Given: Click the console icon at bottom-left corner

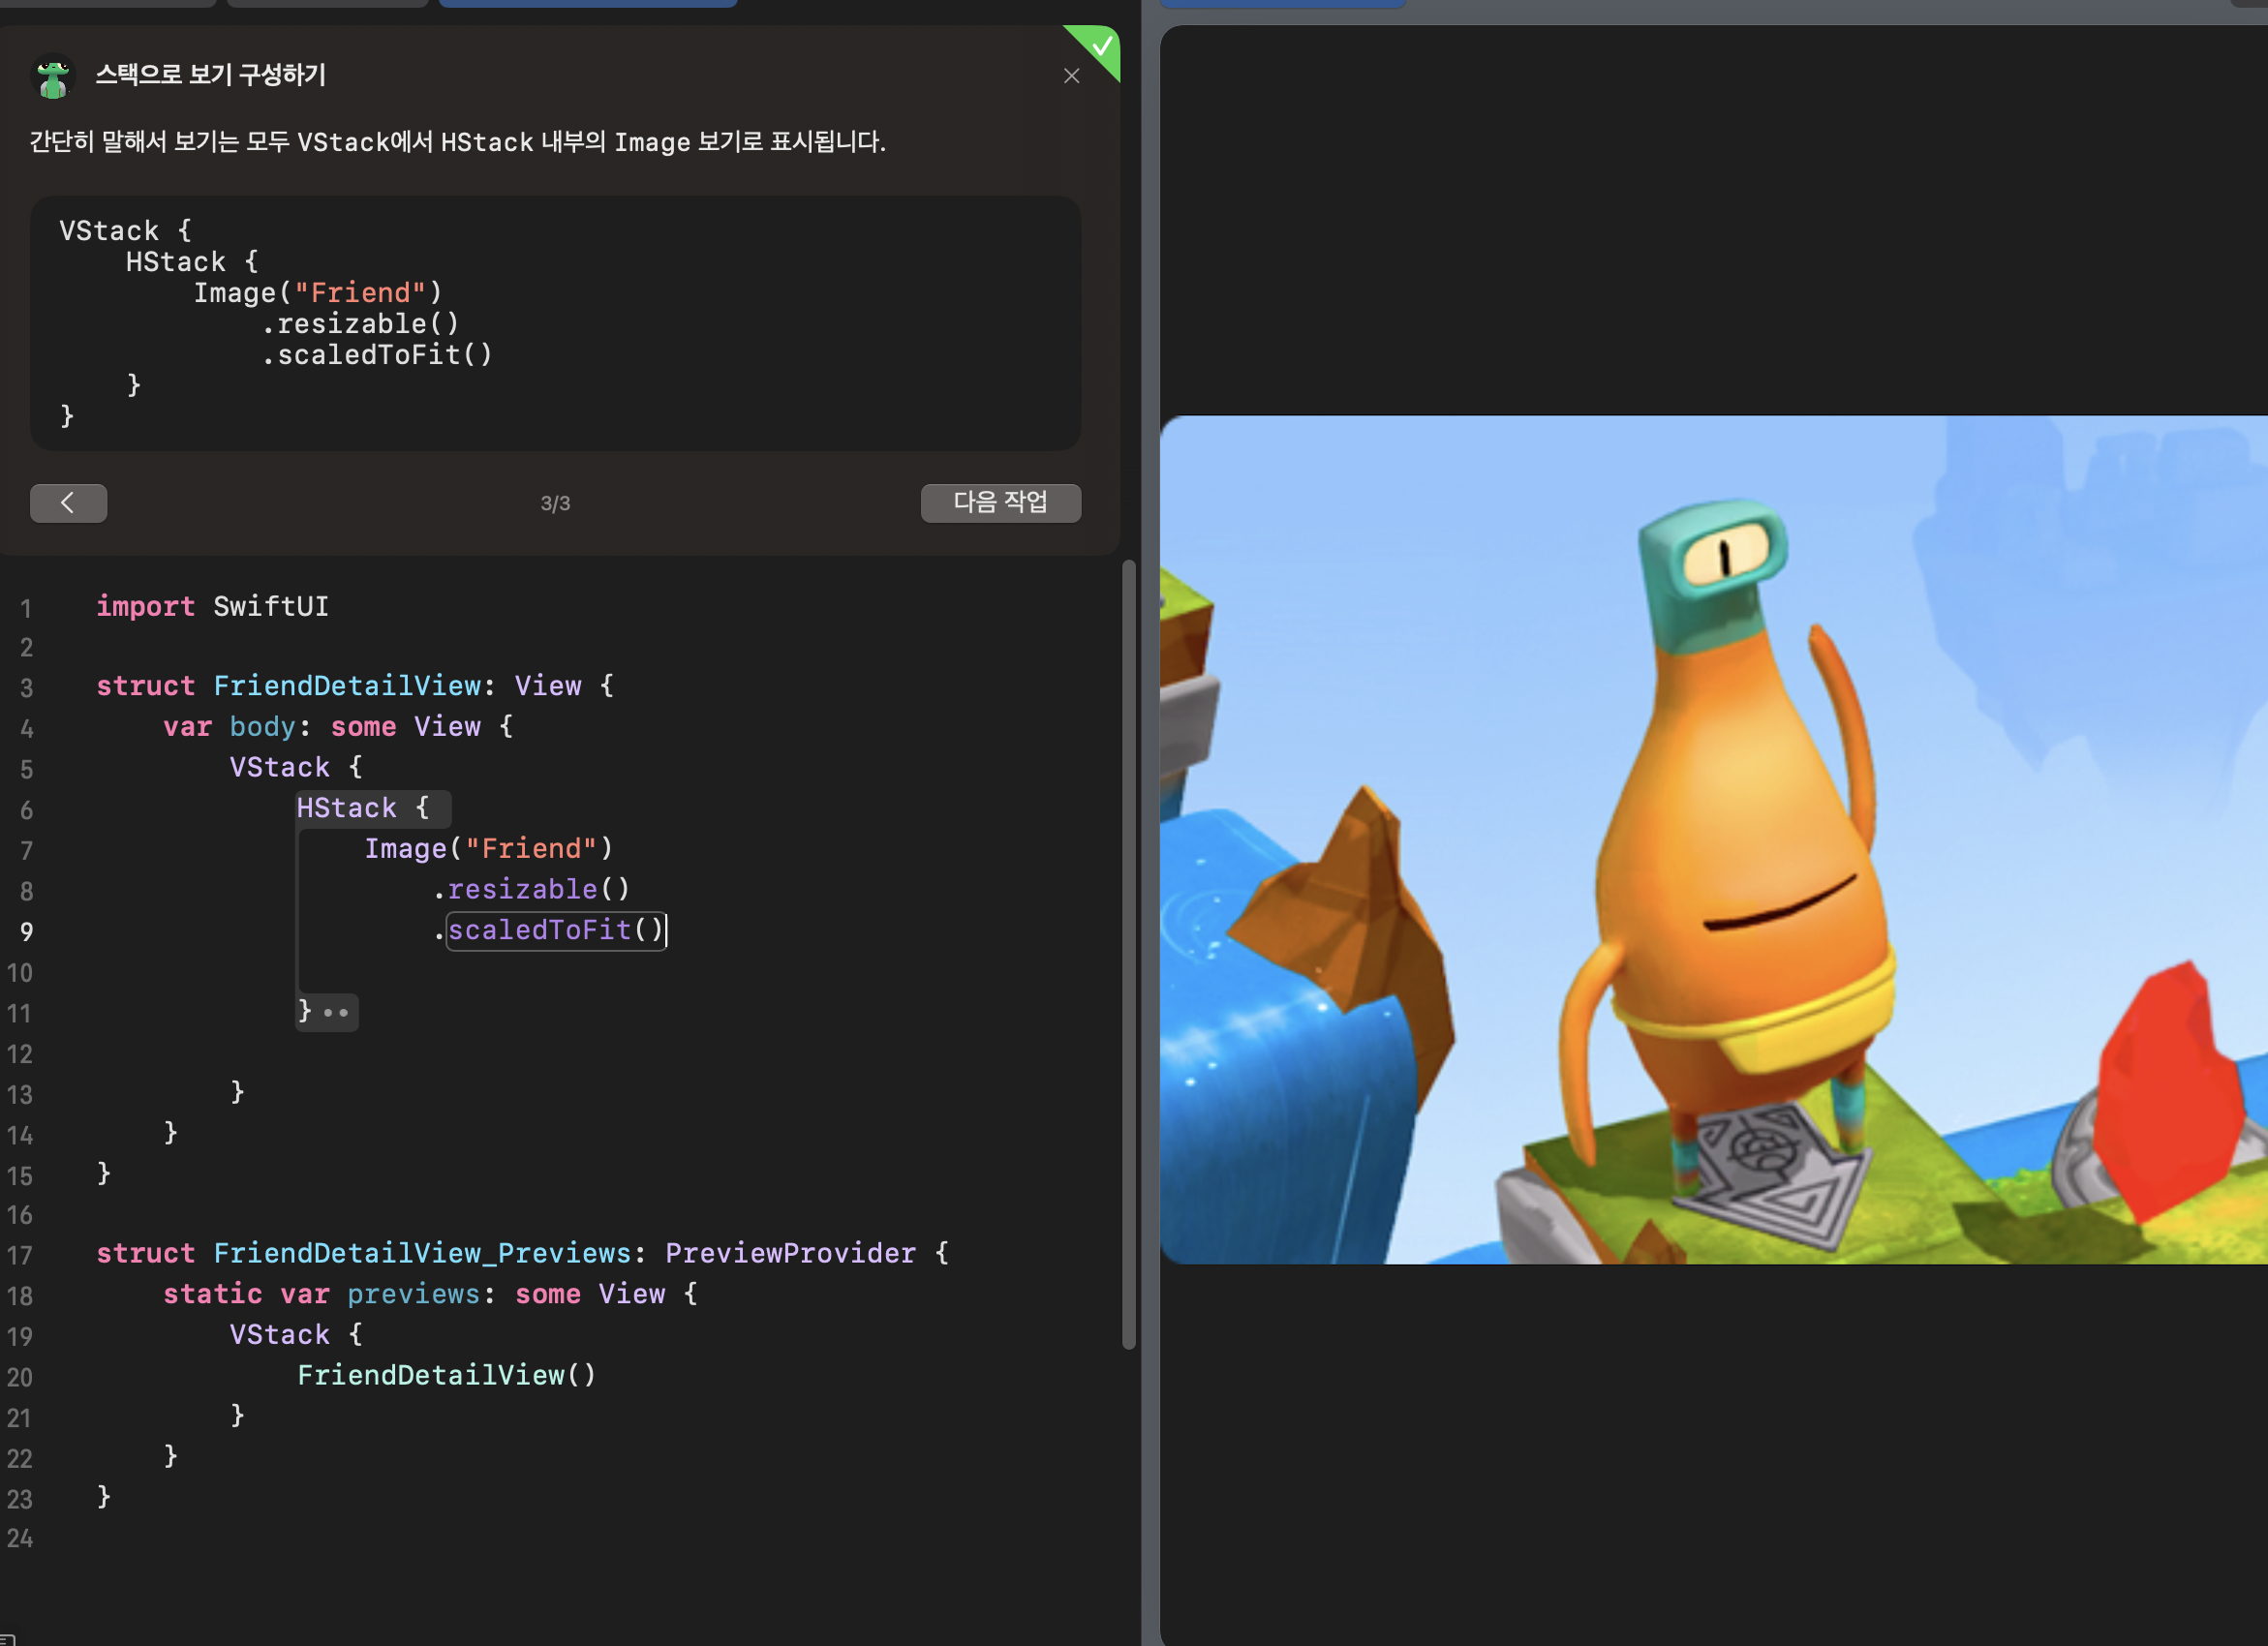Looking at the screenshot, I should 6,1639.
